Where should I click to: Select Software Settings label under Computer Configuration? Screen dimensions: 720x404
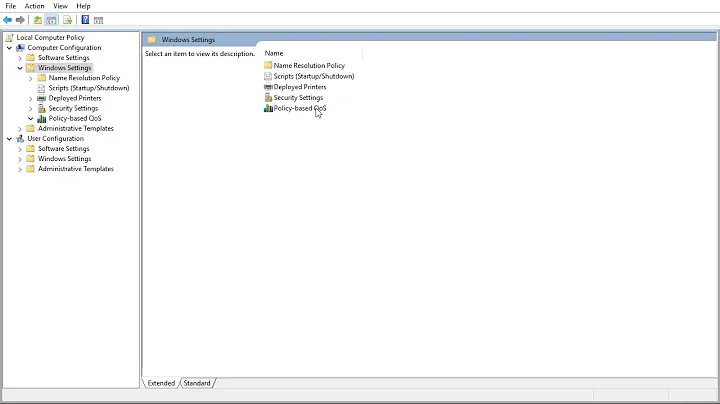64,58
